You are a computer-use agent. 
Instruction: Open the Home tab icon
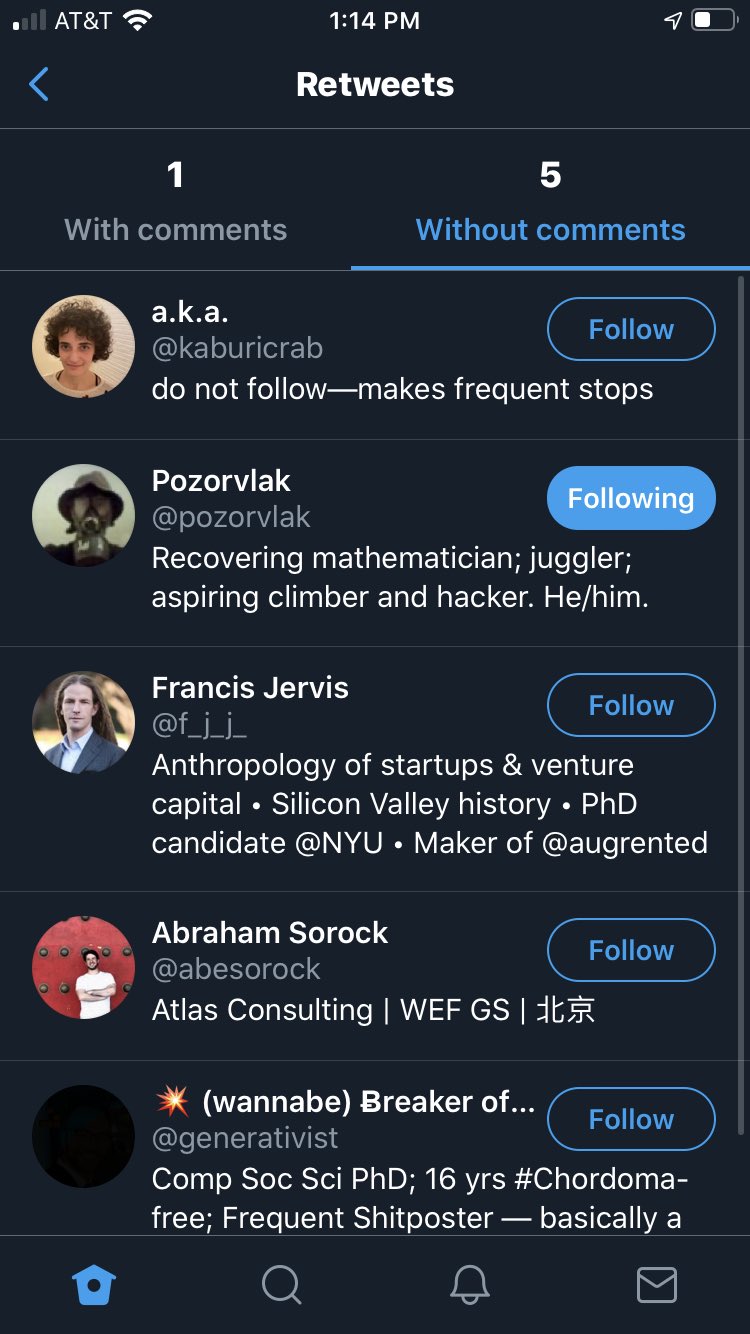[95, 1285]
